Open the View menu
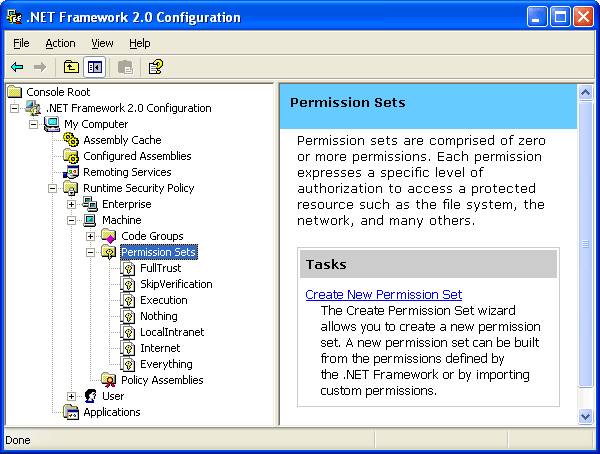Image resolution: width=600 pixels, height=454 pixels. [x=102, y=43]
